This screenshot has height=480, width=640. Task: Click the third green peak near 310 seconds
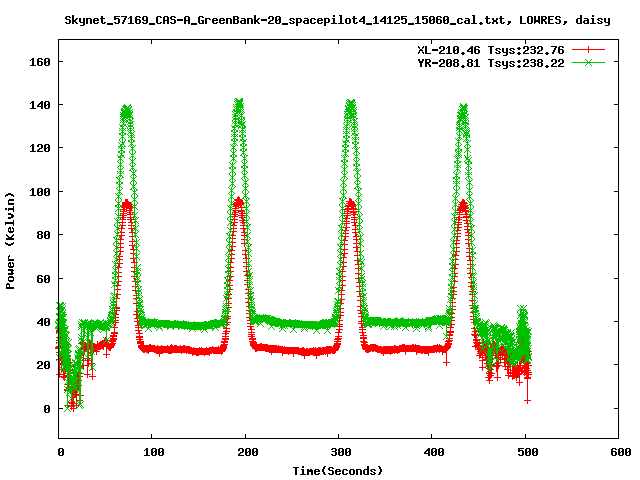tap(351, 105)
